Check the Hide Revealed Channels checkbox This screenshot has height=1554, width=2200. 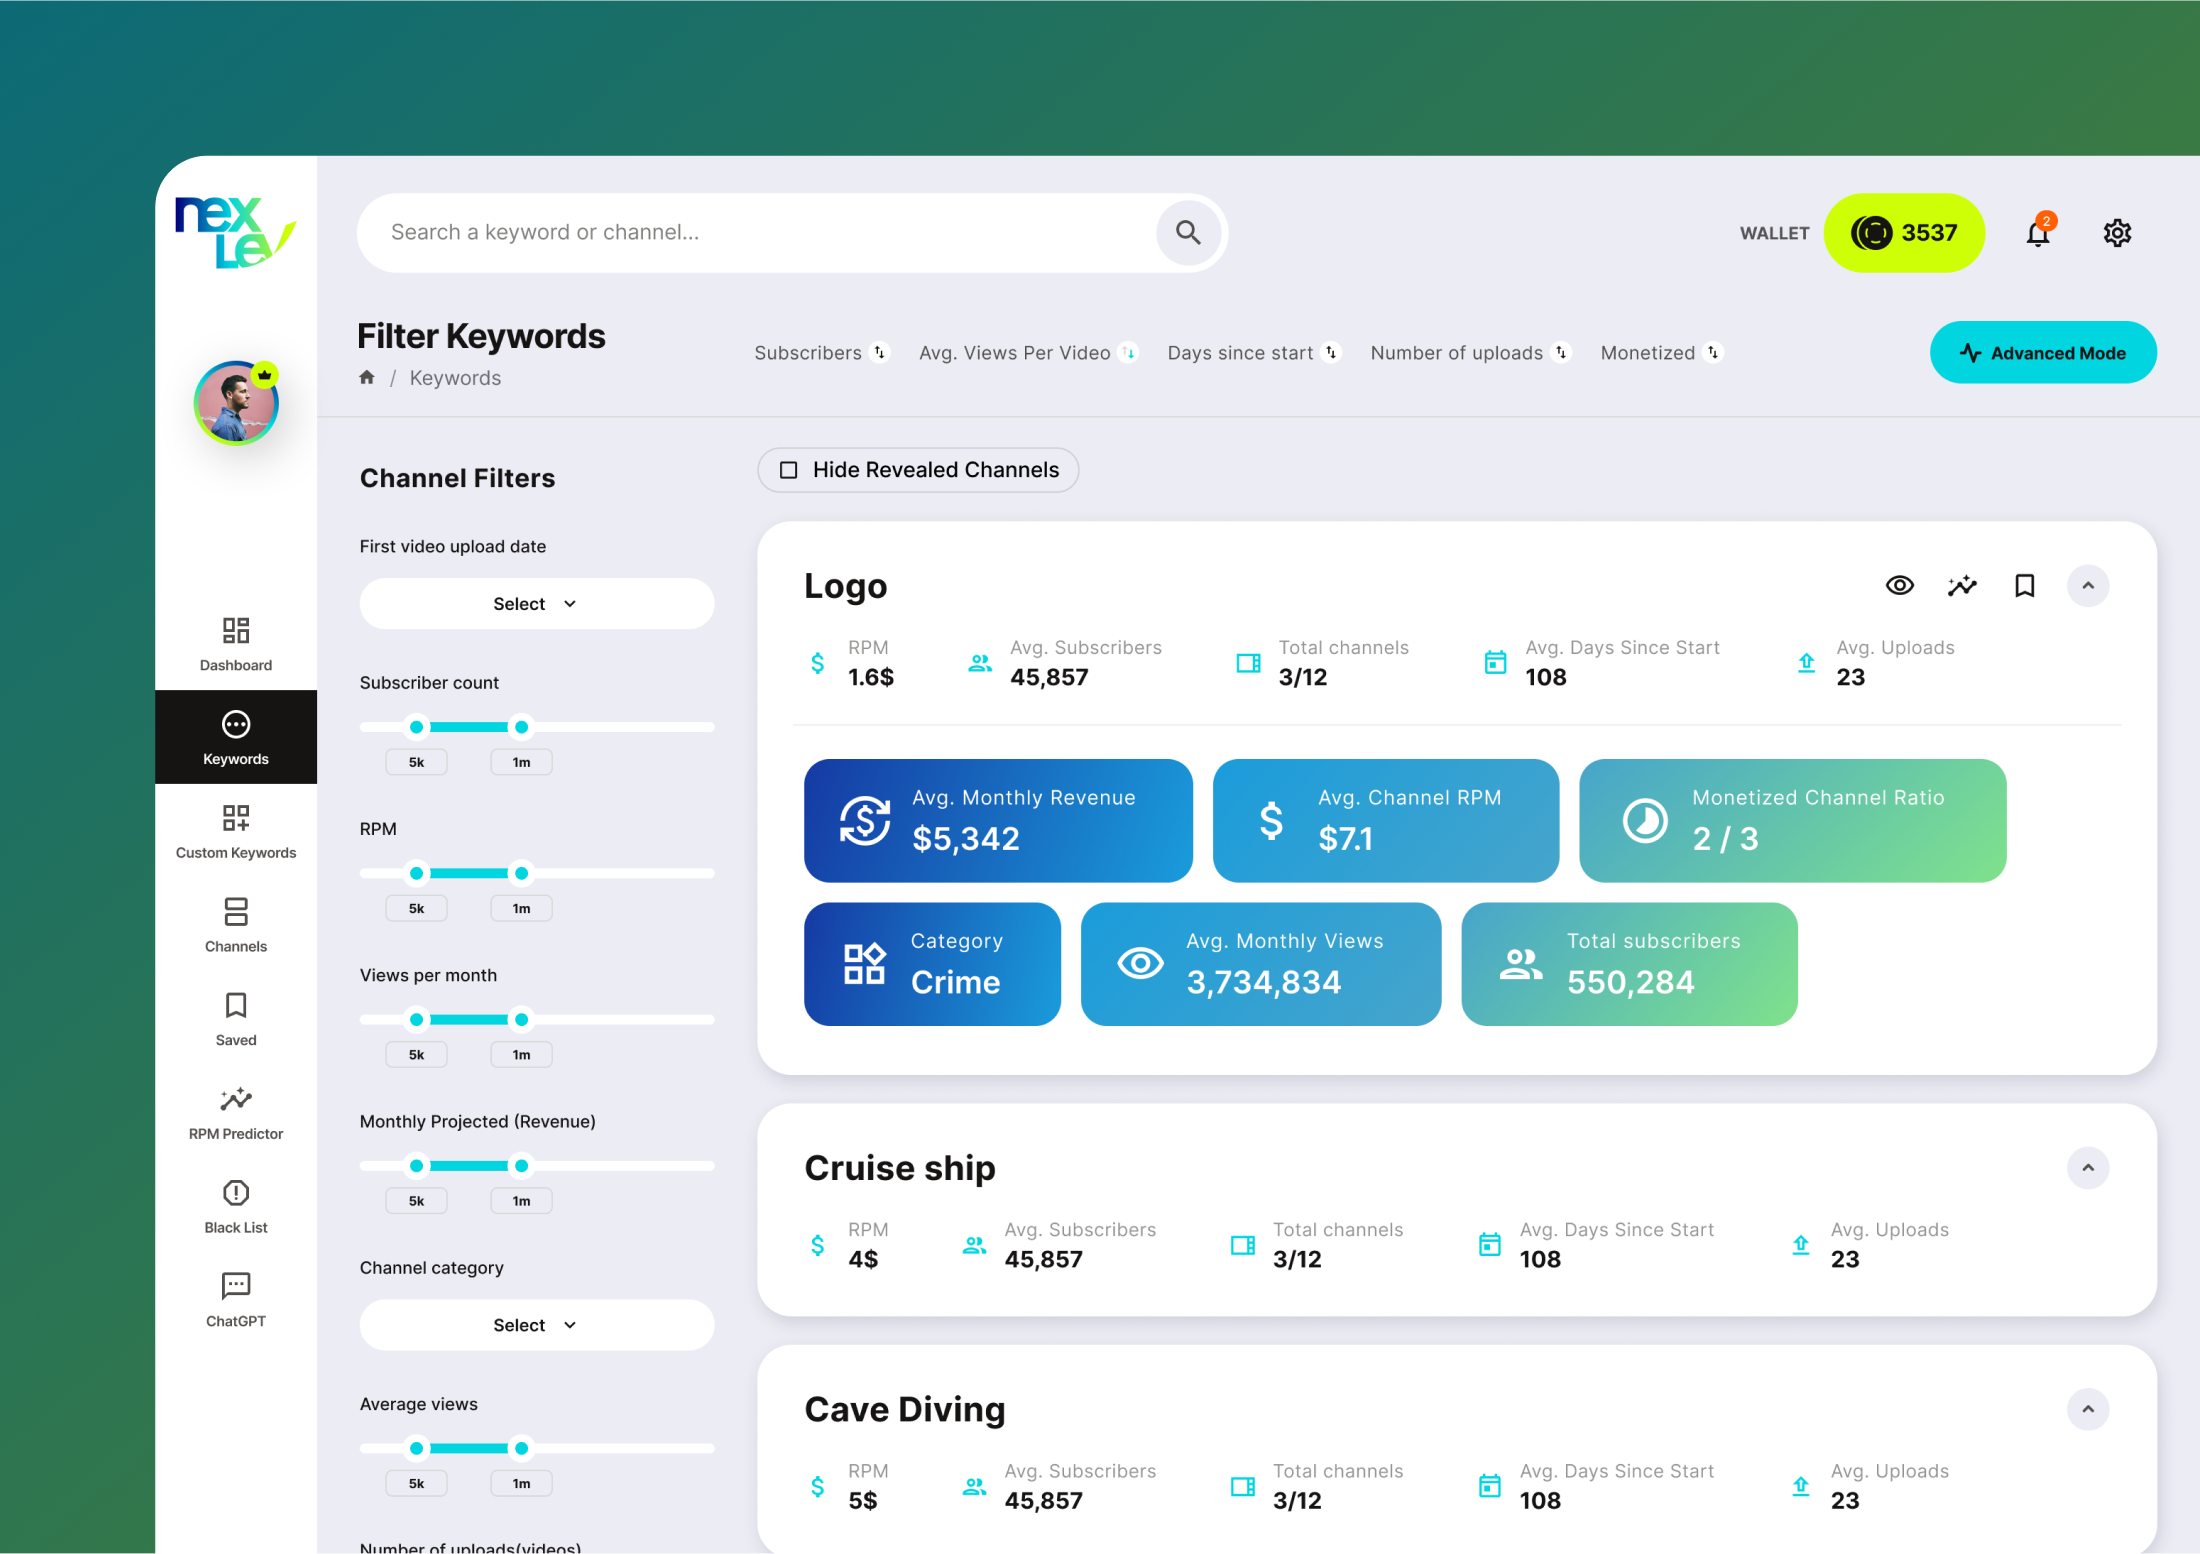point(789,470)
